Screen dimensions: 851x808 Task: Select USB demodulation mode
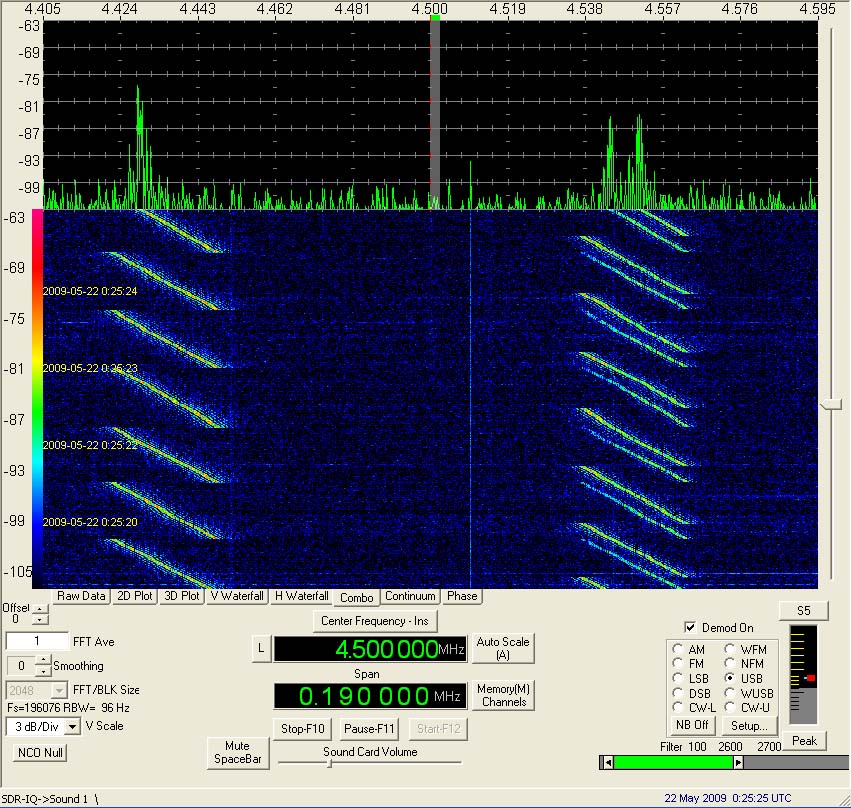coord(729,678)
